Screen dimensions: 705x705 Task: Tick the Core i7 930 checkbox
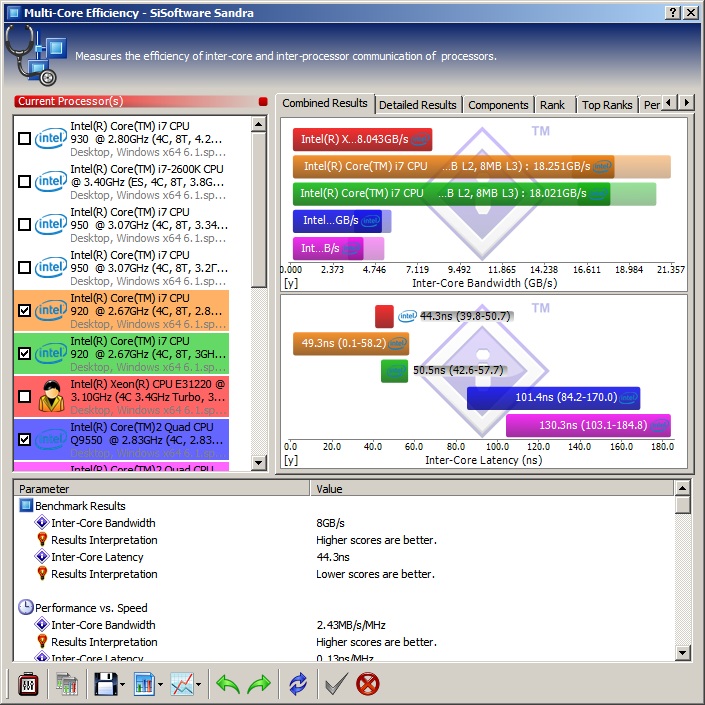click(x=24, y=138)
